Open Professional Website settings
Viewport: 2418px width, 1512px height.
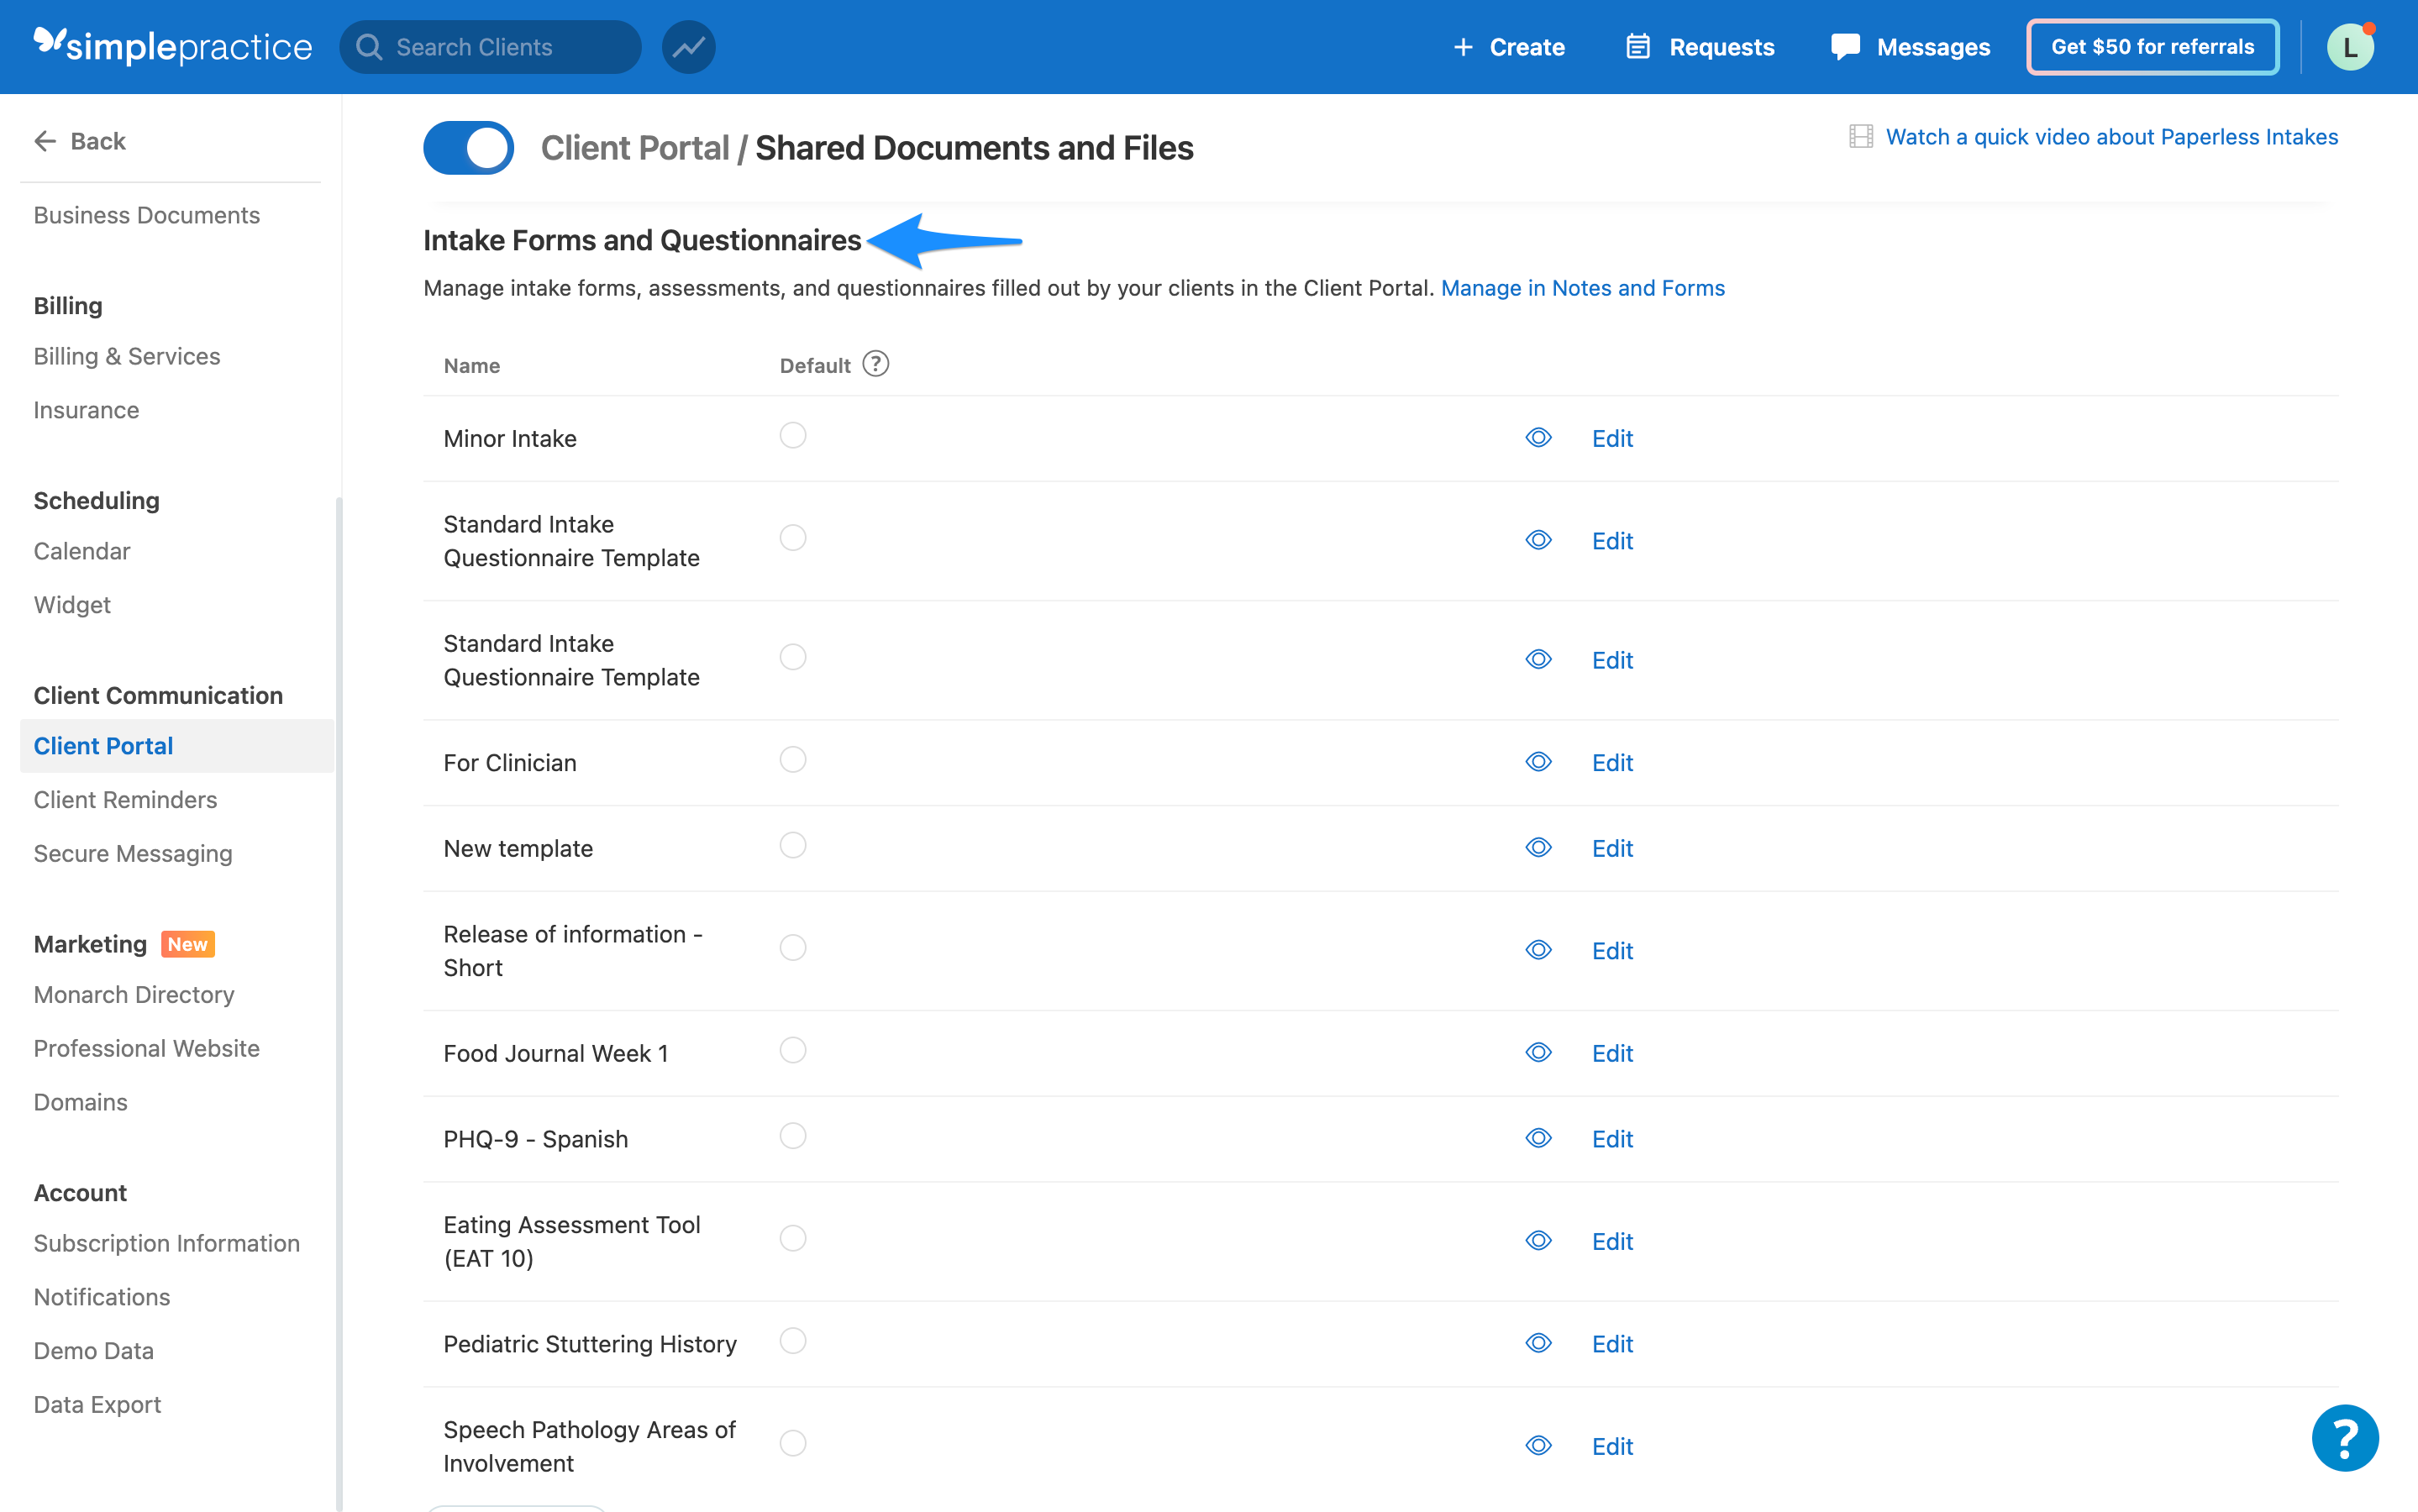point(146,1048)
